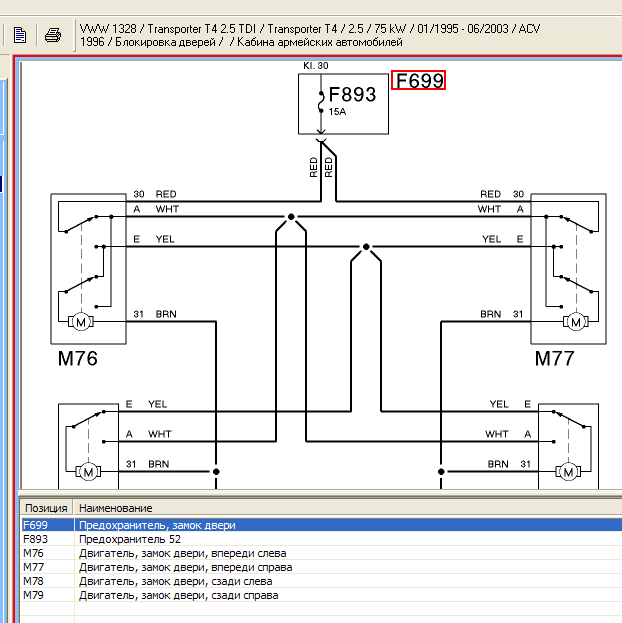Image resolution: width=622 pixels, height=623 pixels.
Task: Sort by the Позиция column header
Action: 47,508
